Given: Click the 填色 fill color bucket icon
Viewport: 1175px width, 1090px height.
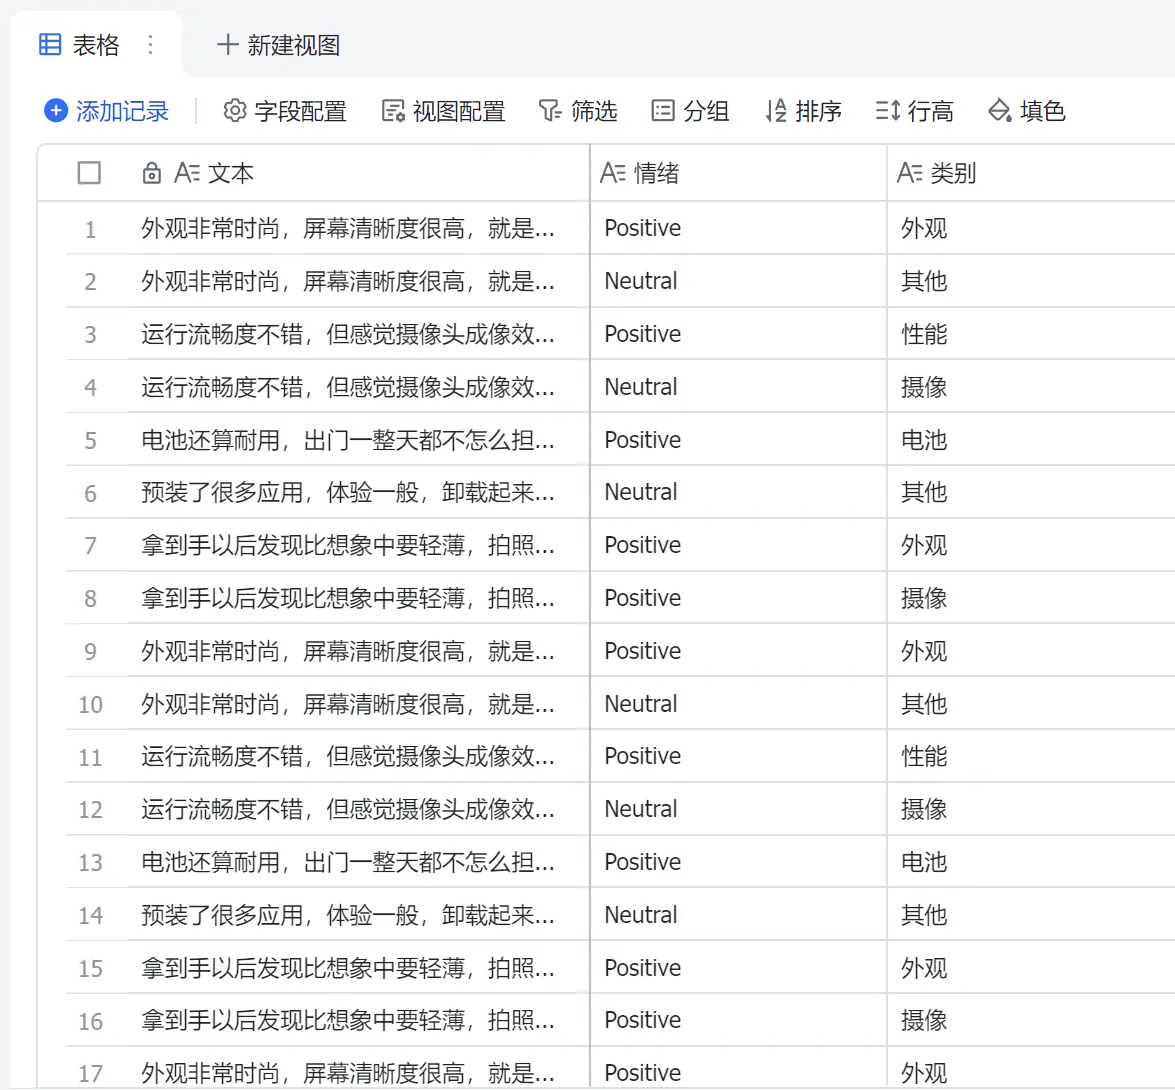Looking at the screenshot, I should pos(1000,111).
